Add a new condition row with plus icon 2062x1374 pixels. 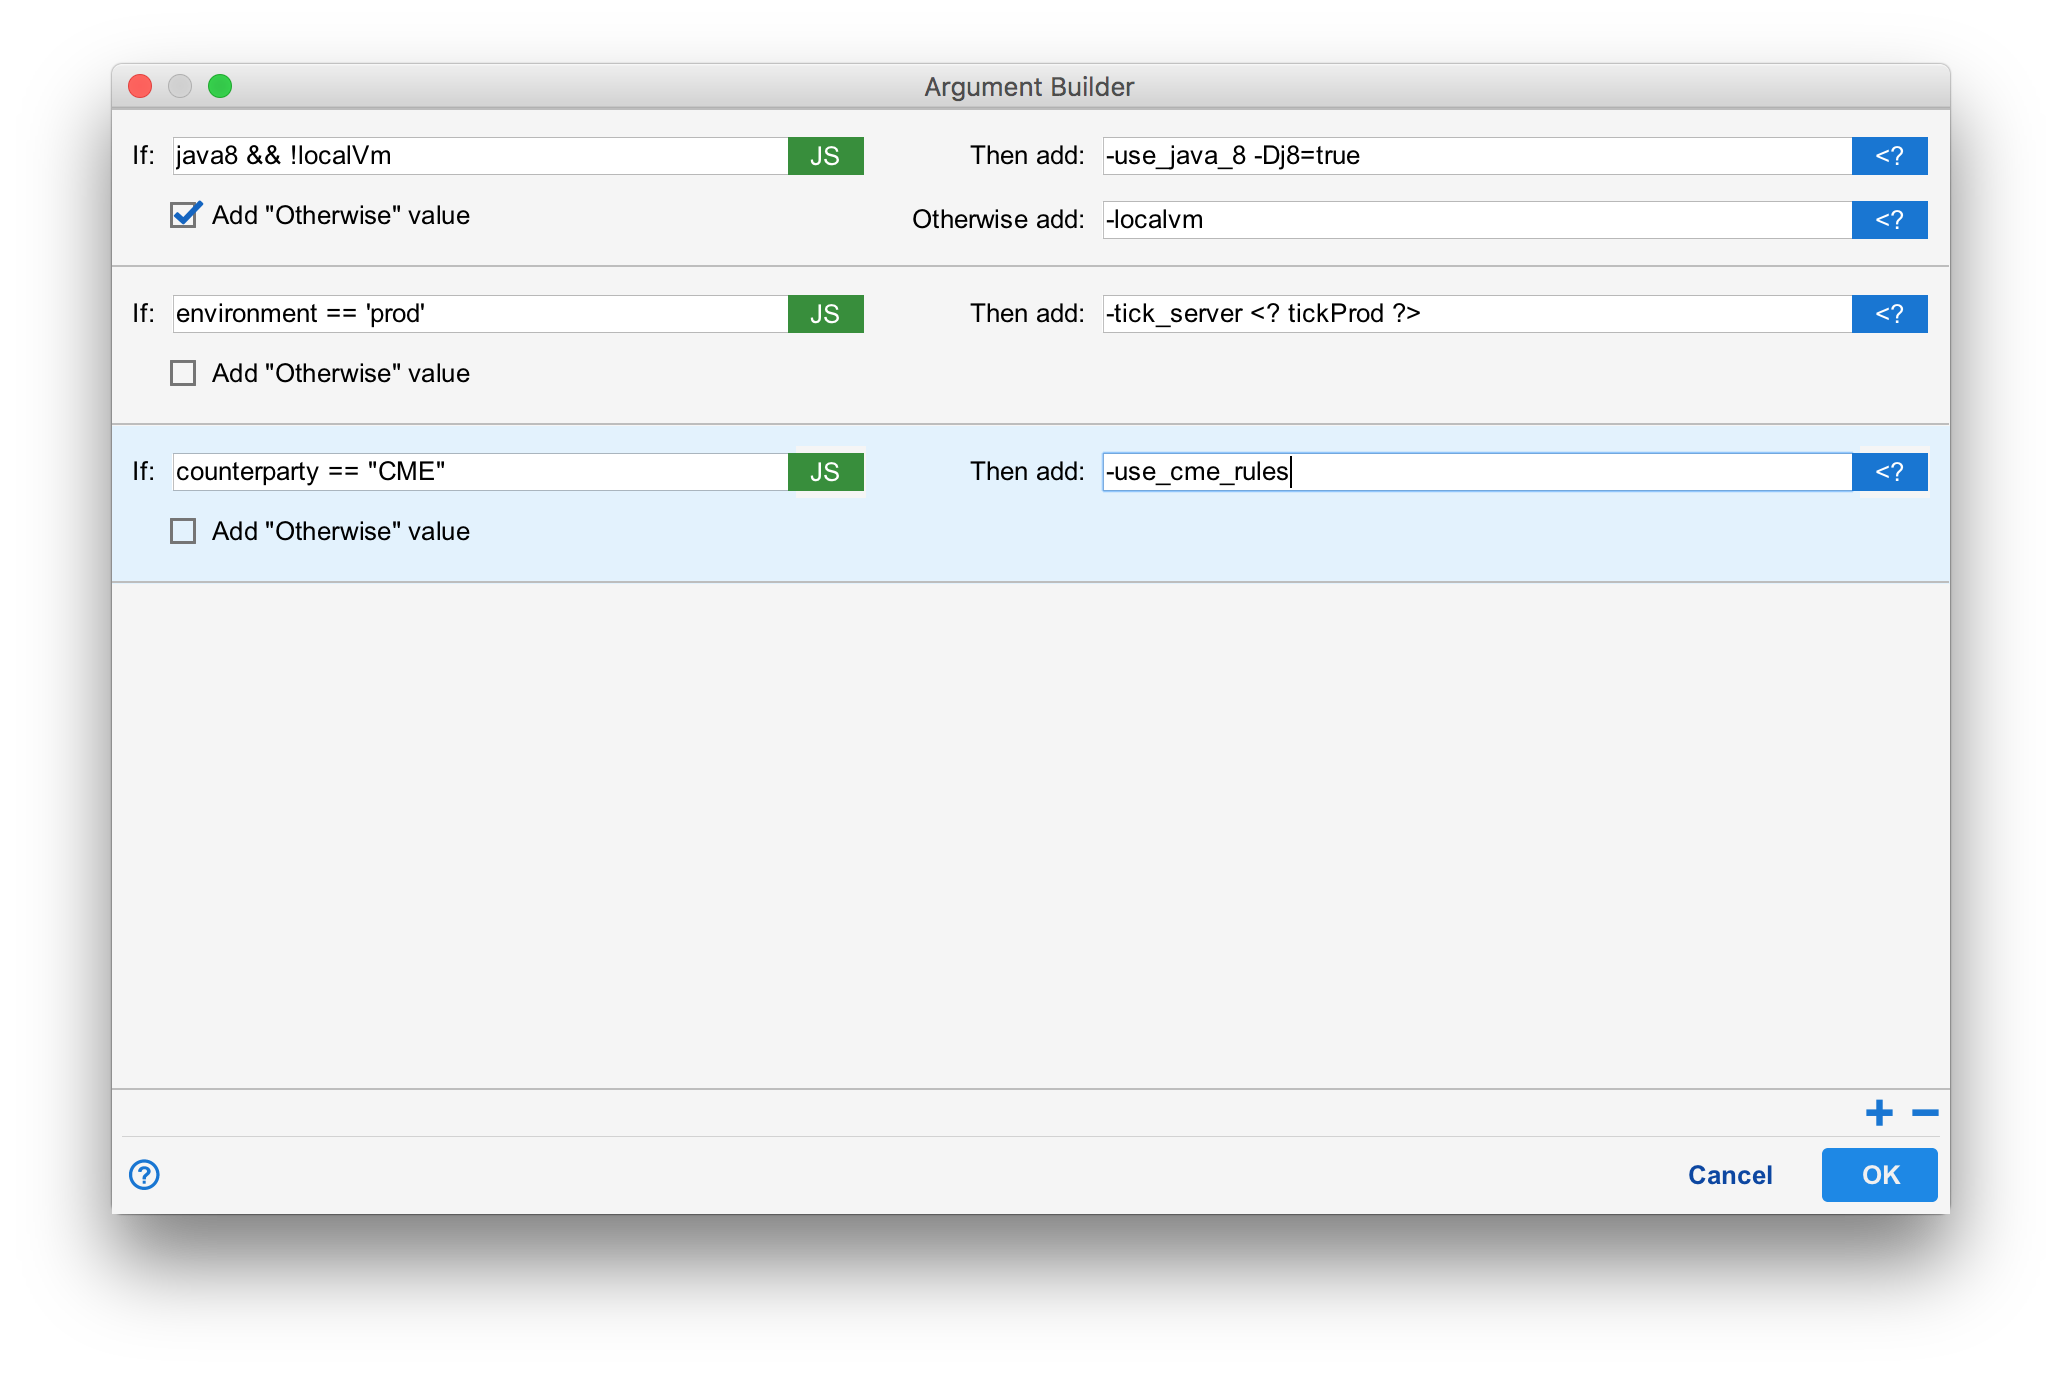tap(1878, 1112)
